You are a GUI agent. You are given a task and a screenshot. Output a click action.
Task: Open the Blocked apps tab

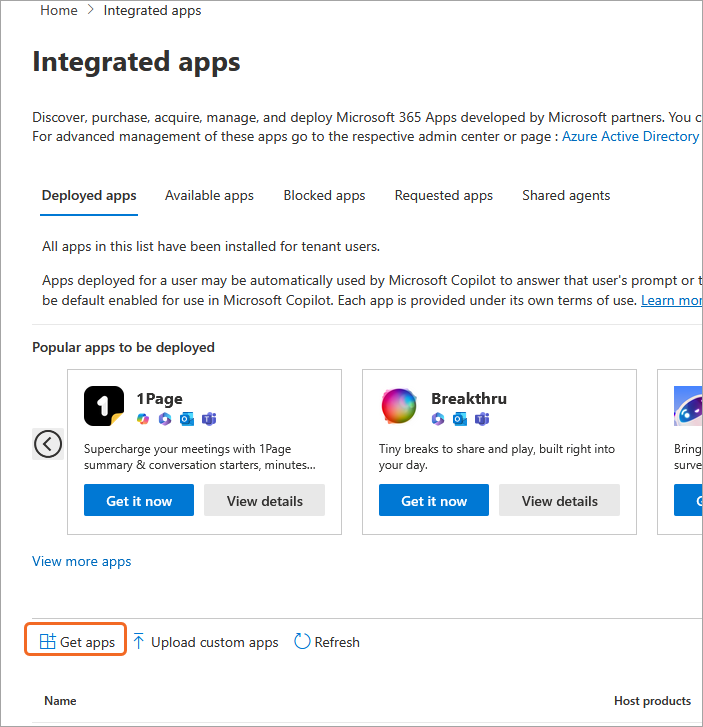click(x=324, y=196)
